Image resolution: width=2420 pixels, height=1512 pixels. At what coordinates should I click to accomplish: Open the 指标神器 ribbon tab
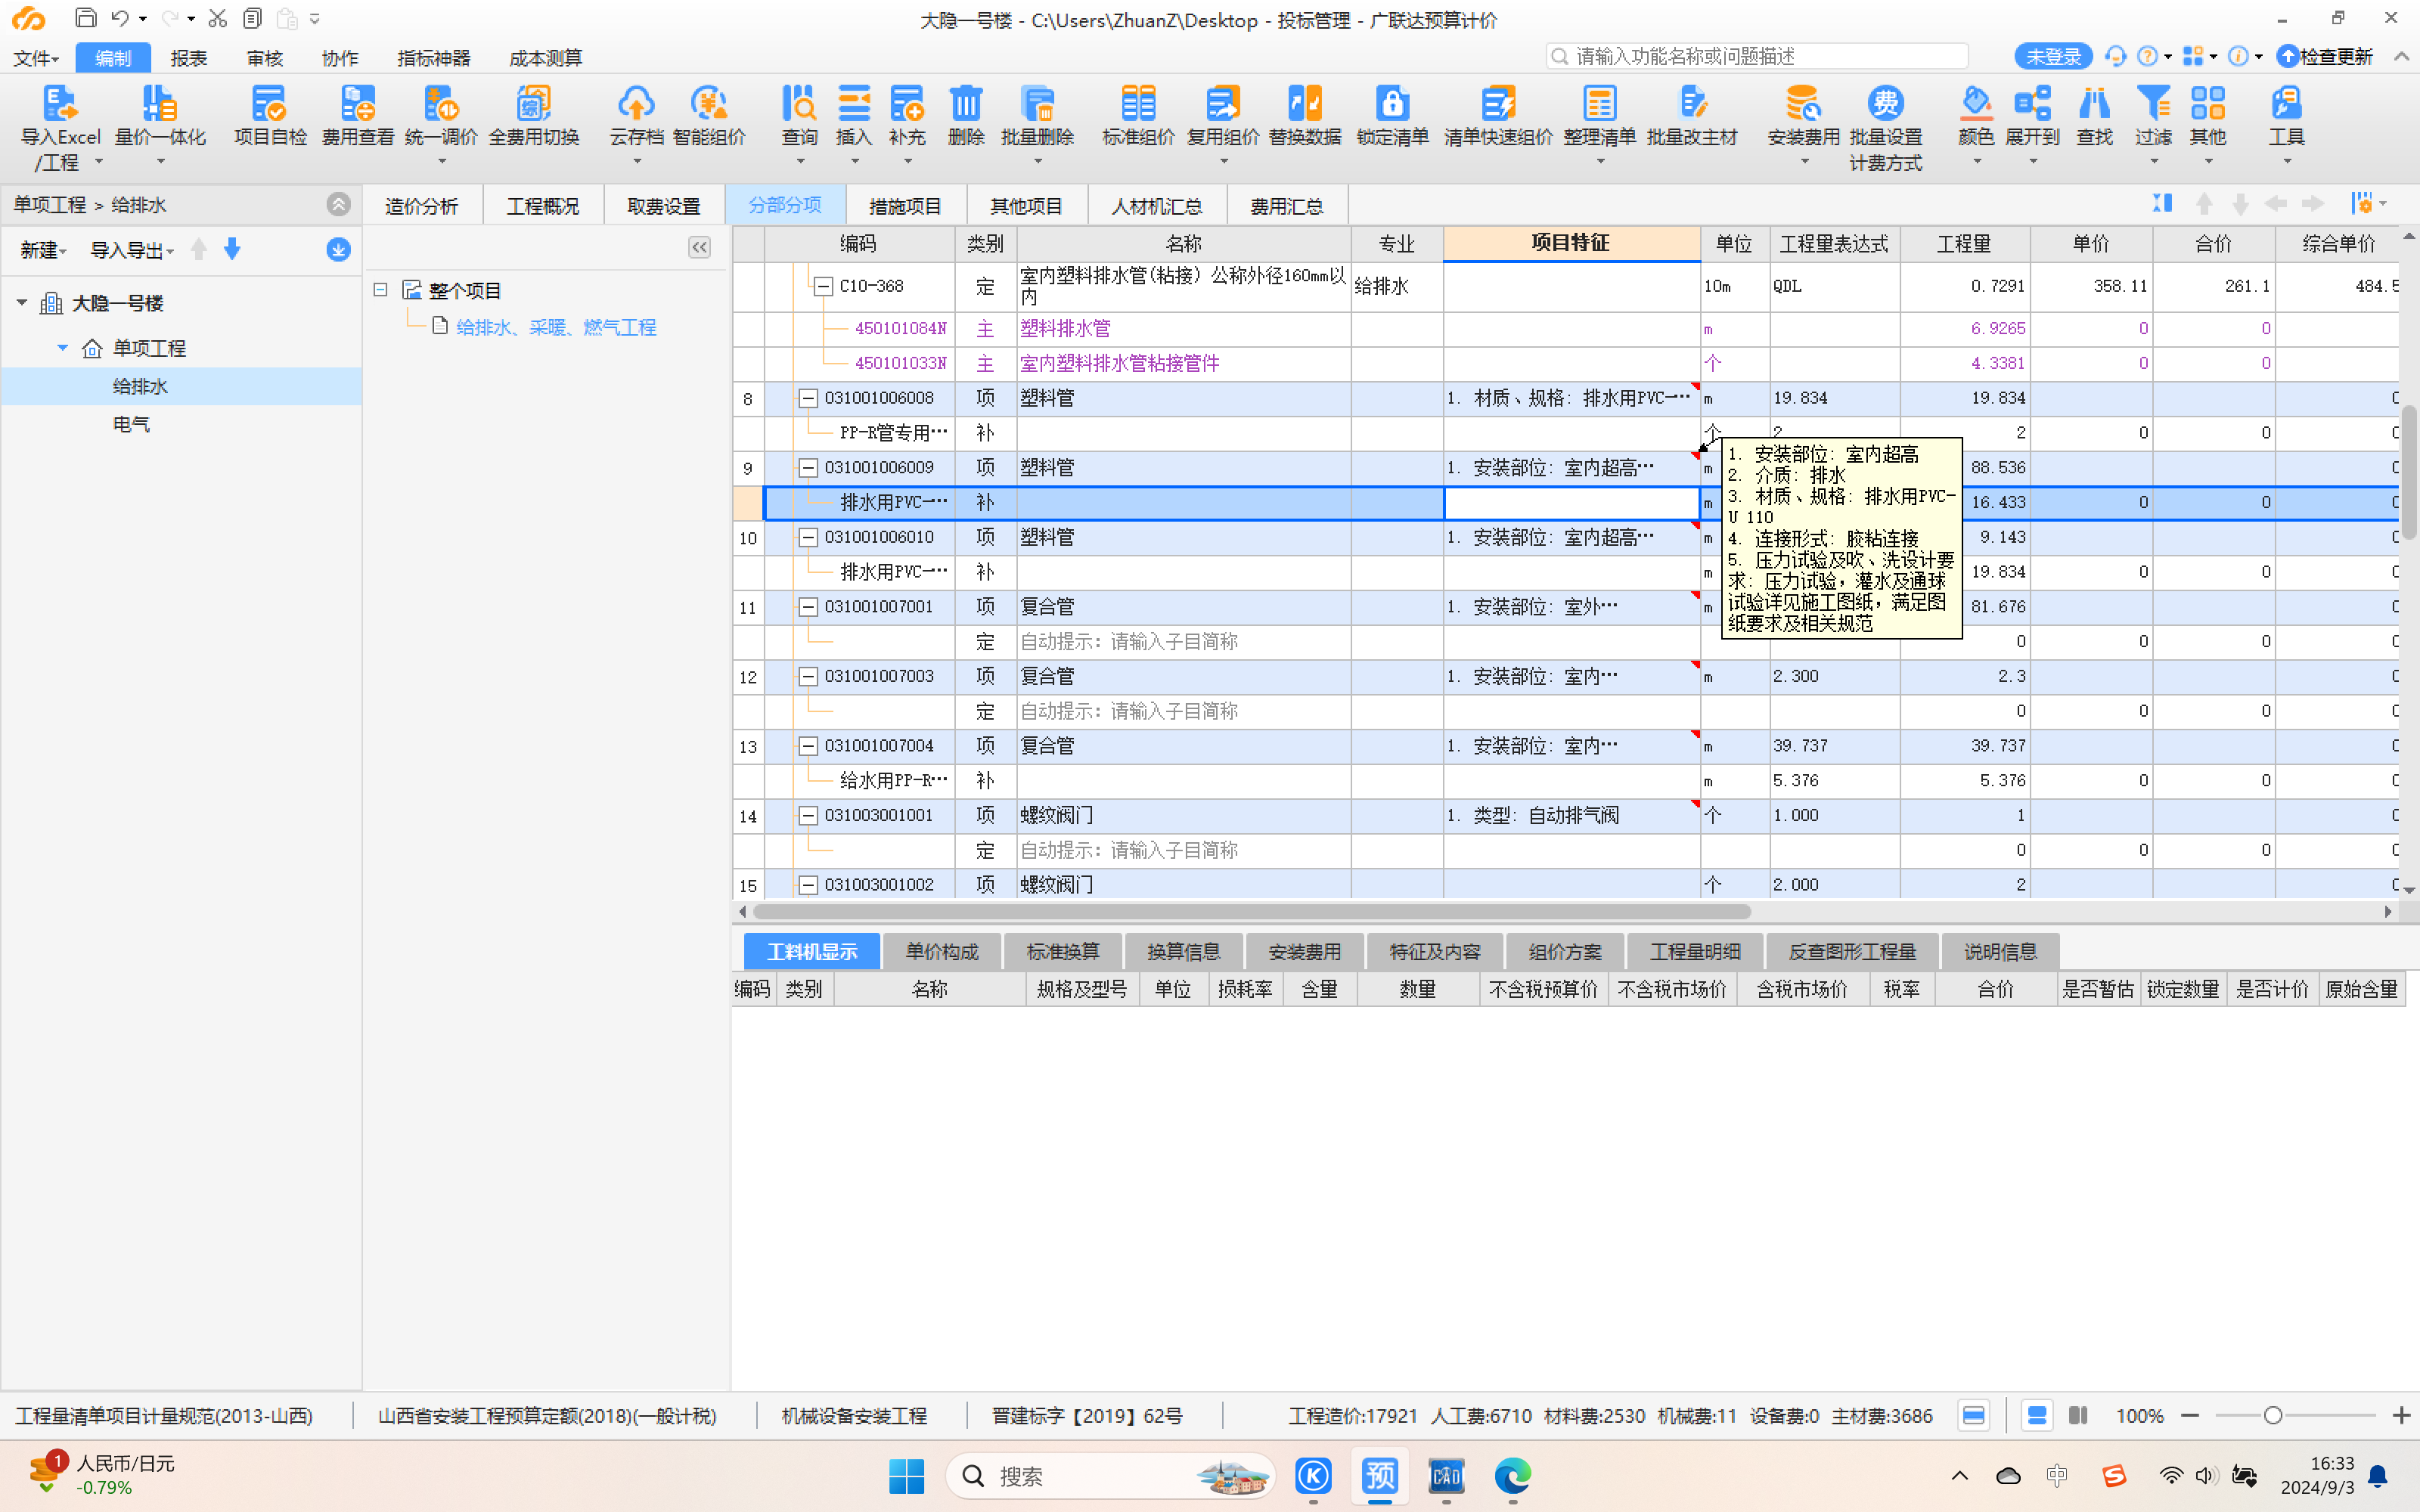(433, 58)
